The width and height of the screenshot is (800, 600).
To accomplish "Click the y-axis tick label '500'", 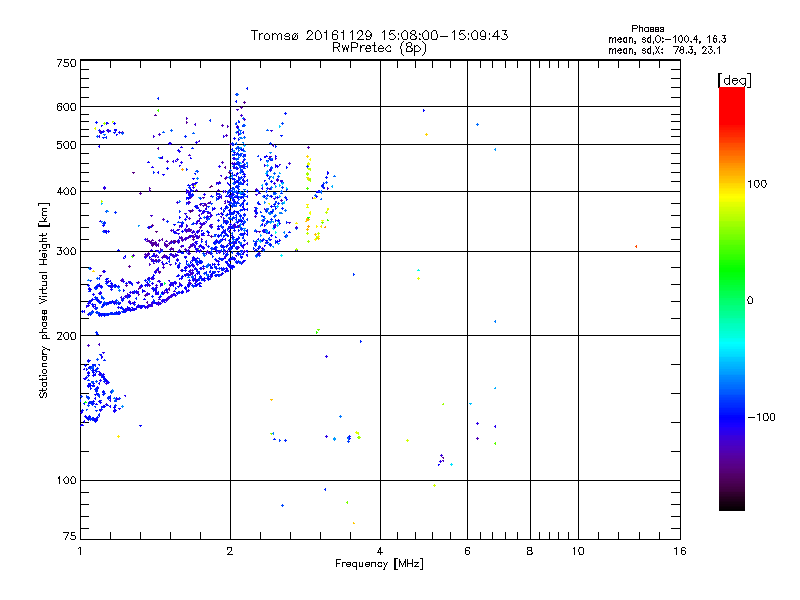I will 66,145.
